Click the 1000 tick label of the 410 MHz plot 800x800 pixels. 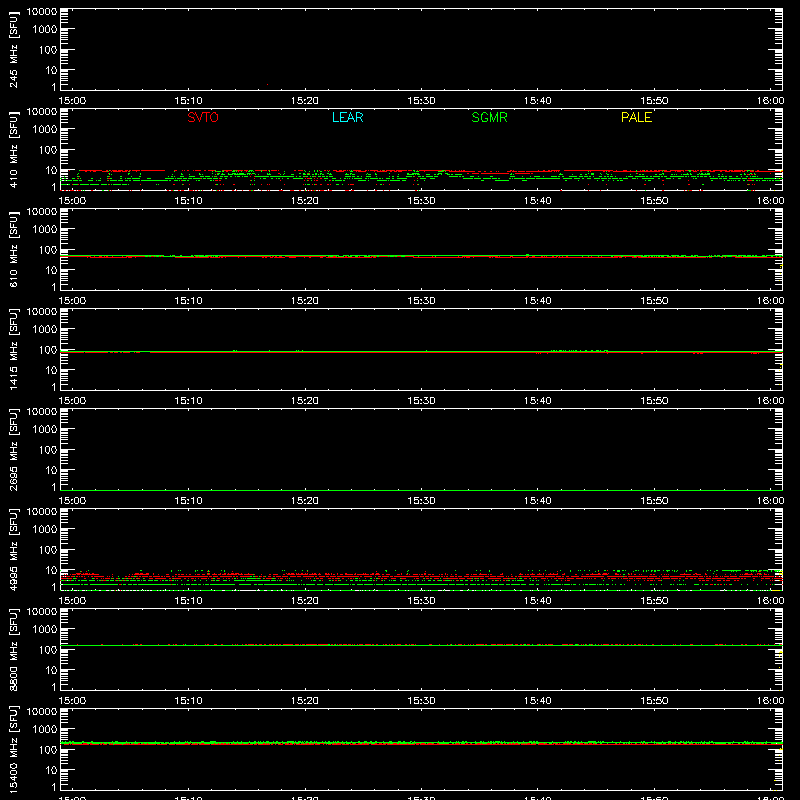tap(45, 130)
